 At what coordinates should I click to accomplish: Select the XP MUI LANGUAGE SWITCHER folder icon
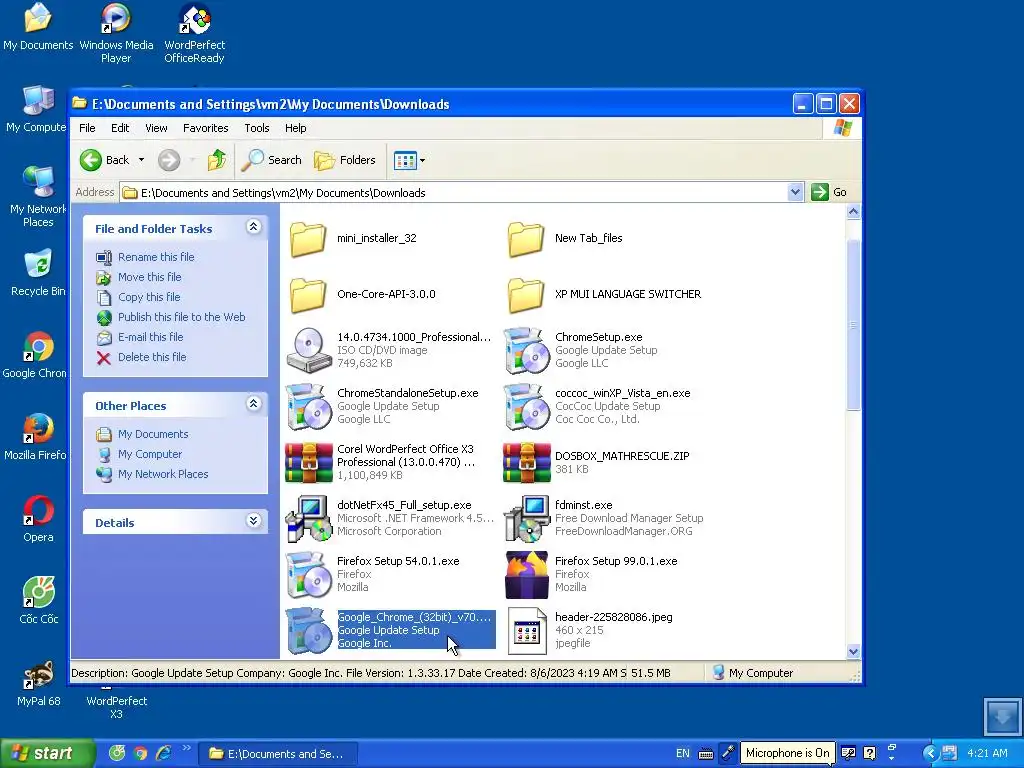coord(526,295)
